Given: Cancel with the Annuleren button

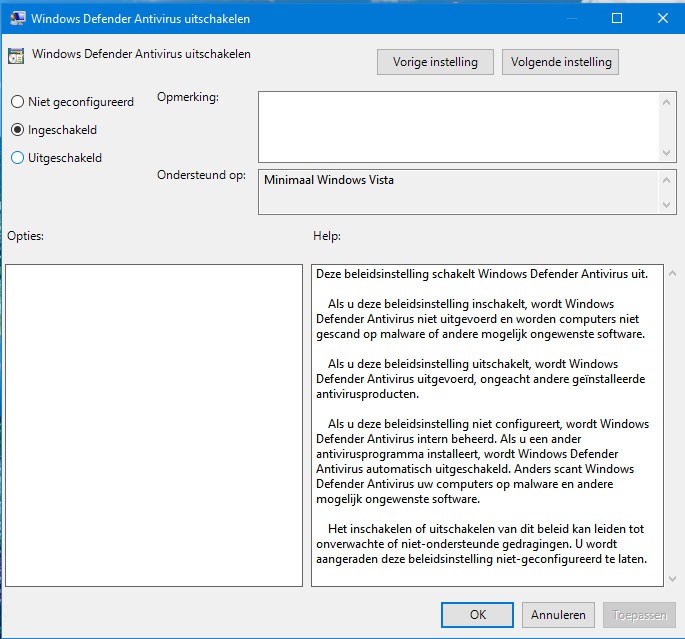Looking at the screenshot, I should [558, 615].
